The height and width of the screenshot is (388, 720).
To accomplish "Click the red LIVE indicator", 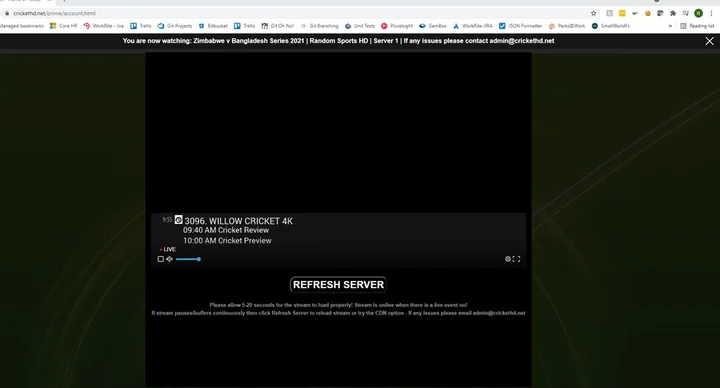I will click(168, 249).
